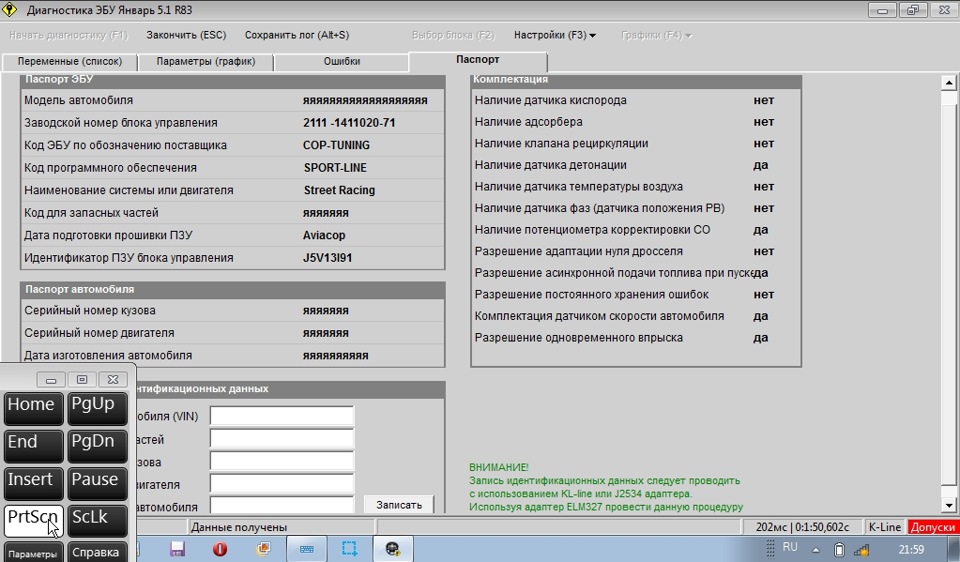Click the red Допуски status indicator
Screen dimensions: 960x562
933,527
